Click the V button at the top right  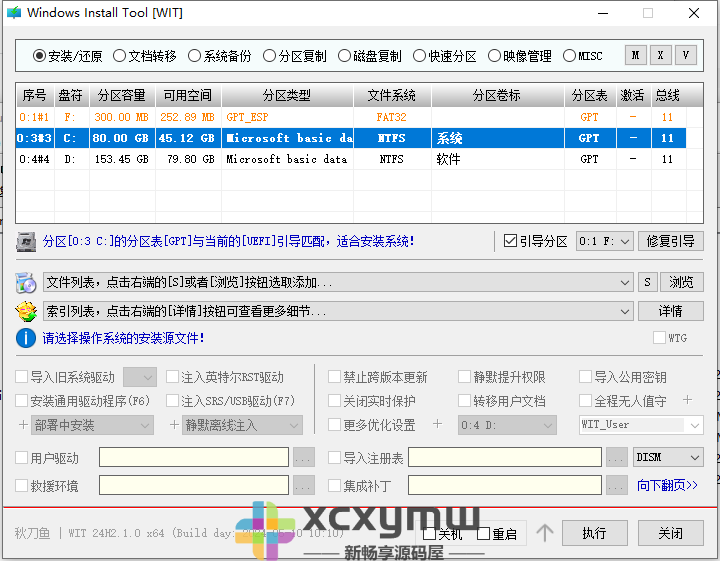point(686,56)
